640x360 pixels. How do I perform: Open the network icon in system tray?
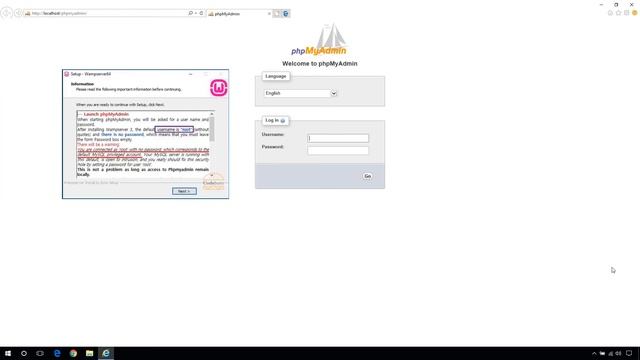611,353
